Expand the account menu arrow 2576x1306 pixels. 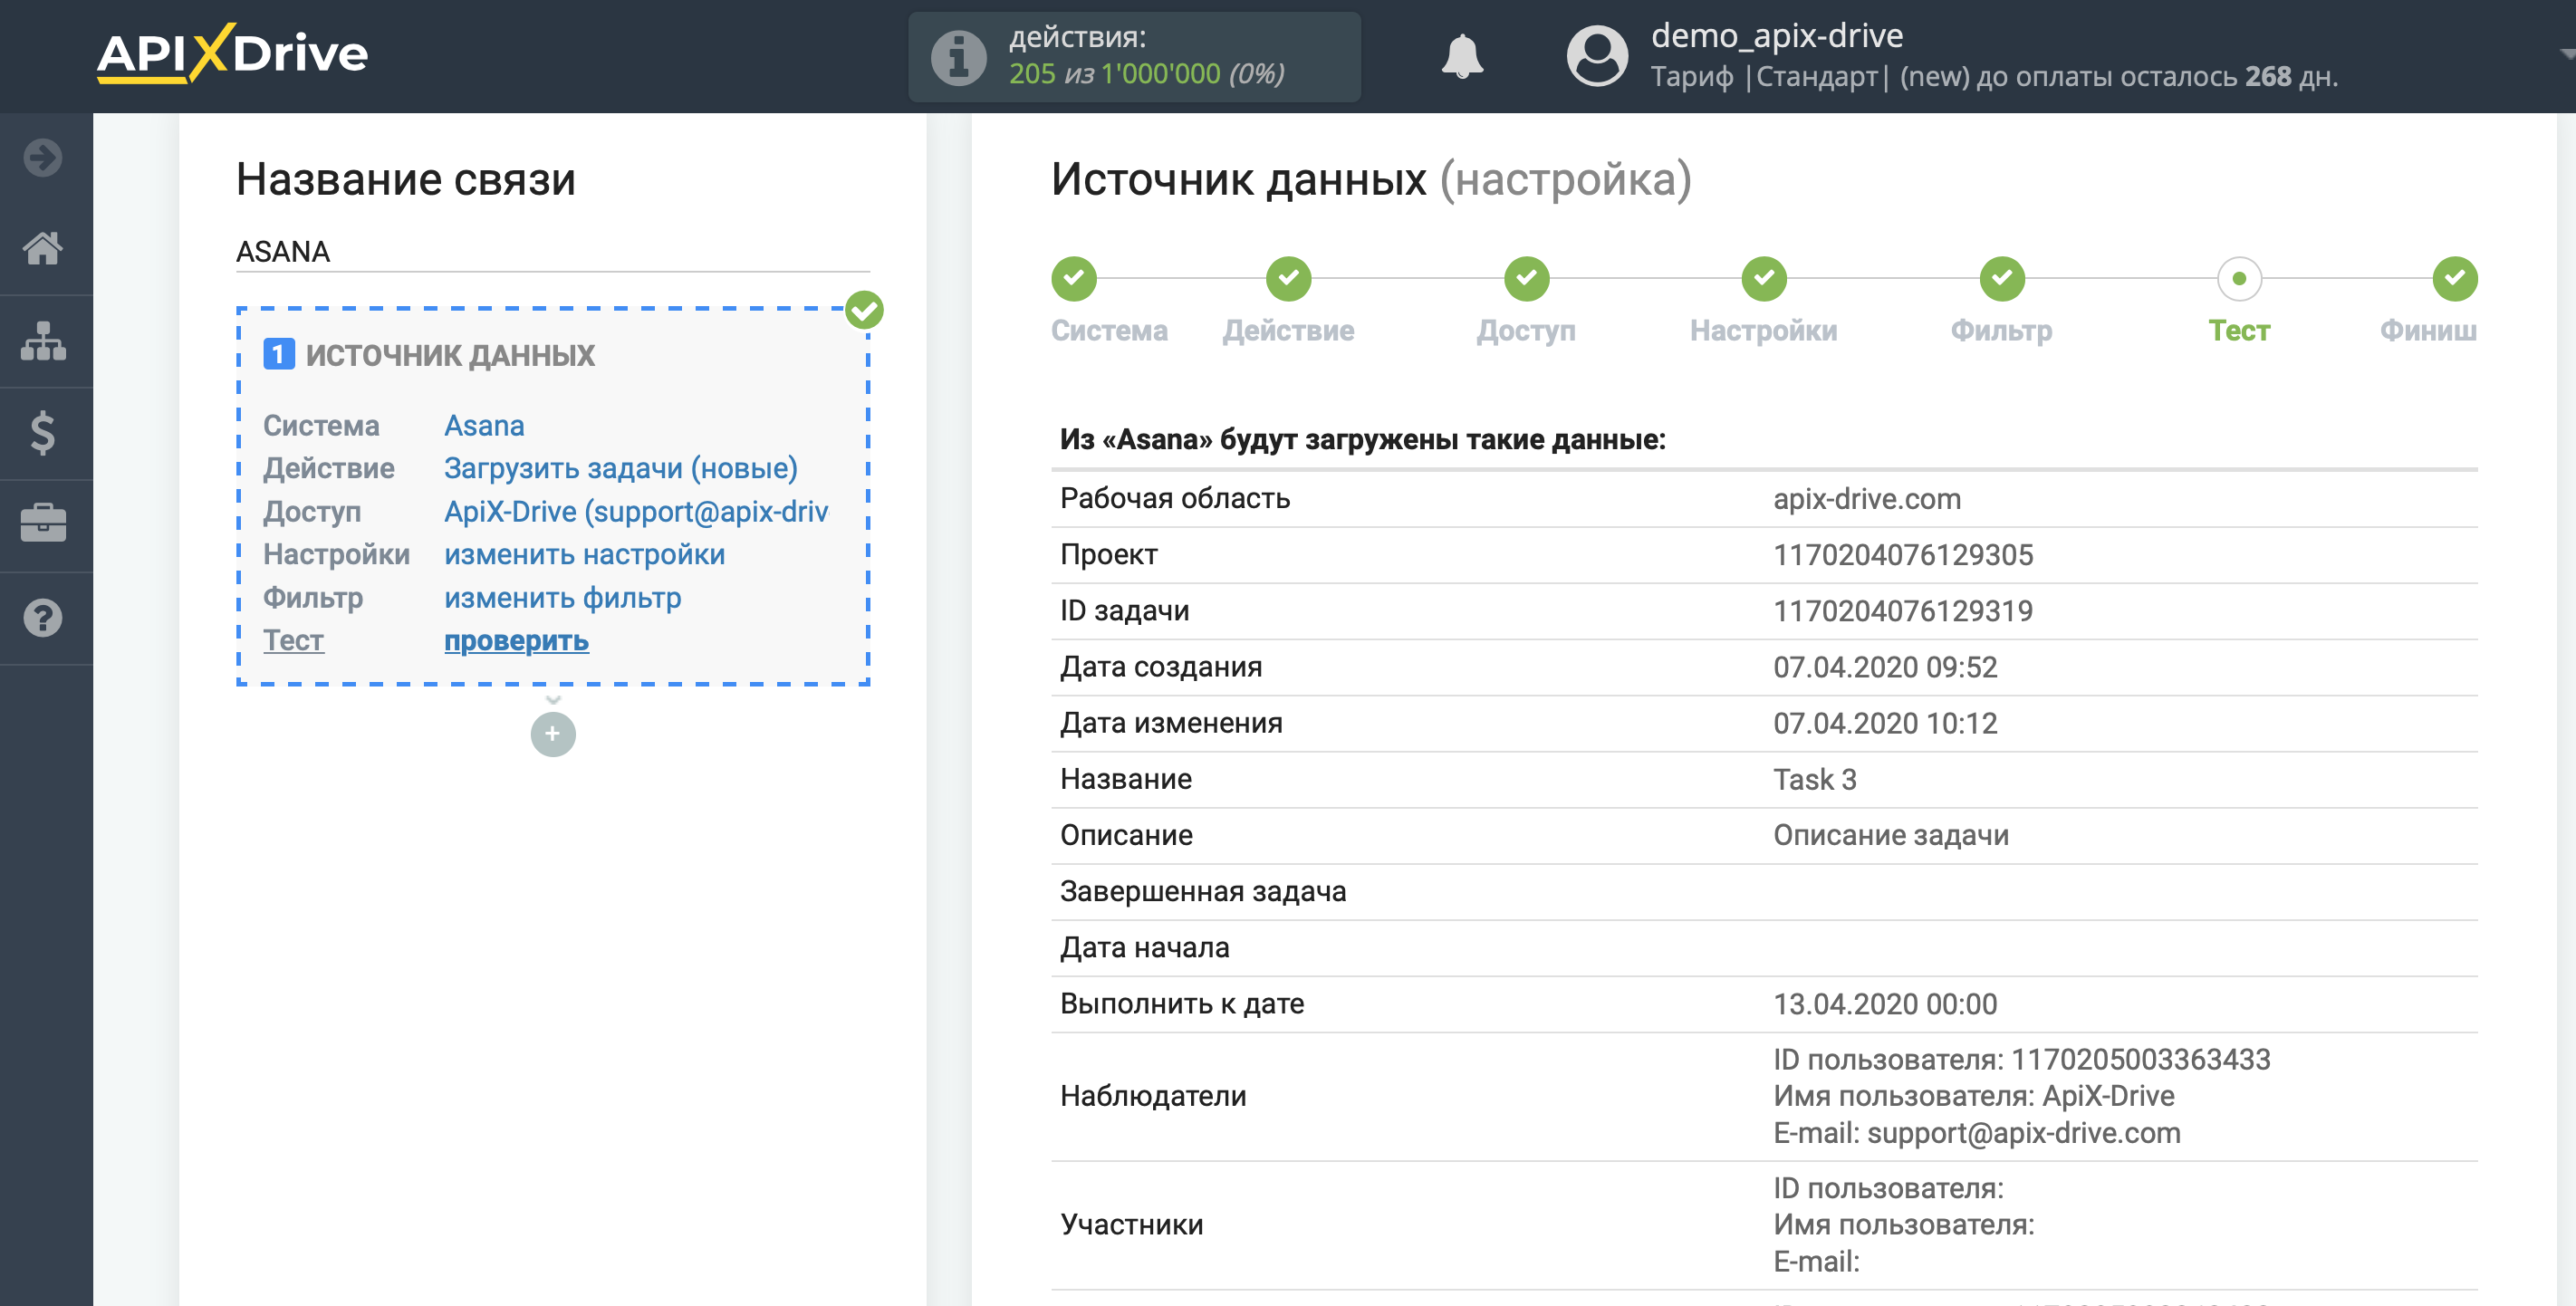pos(2566,55)
